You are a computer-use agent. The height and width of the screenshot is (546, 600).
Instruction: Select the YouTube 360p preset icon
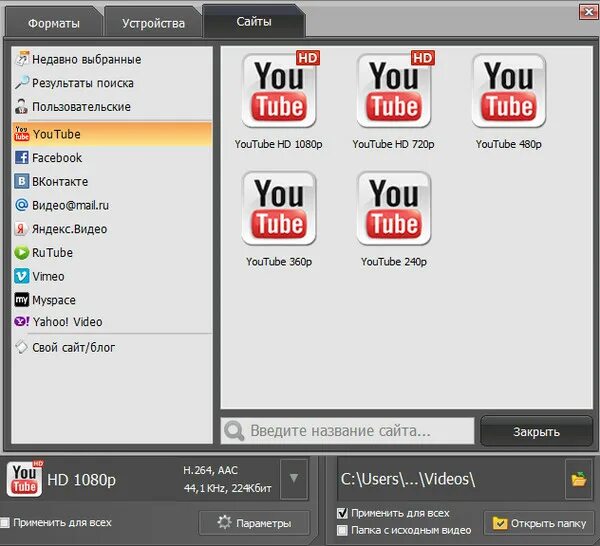(x=279, y=209)
